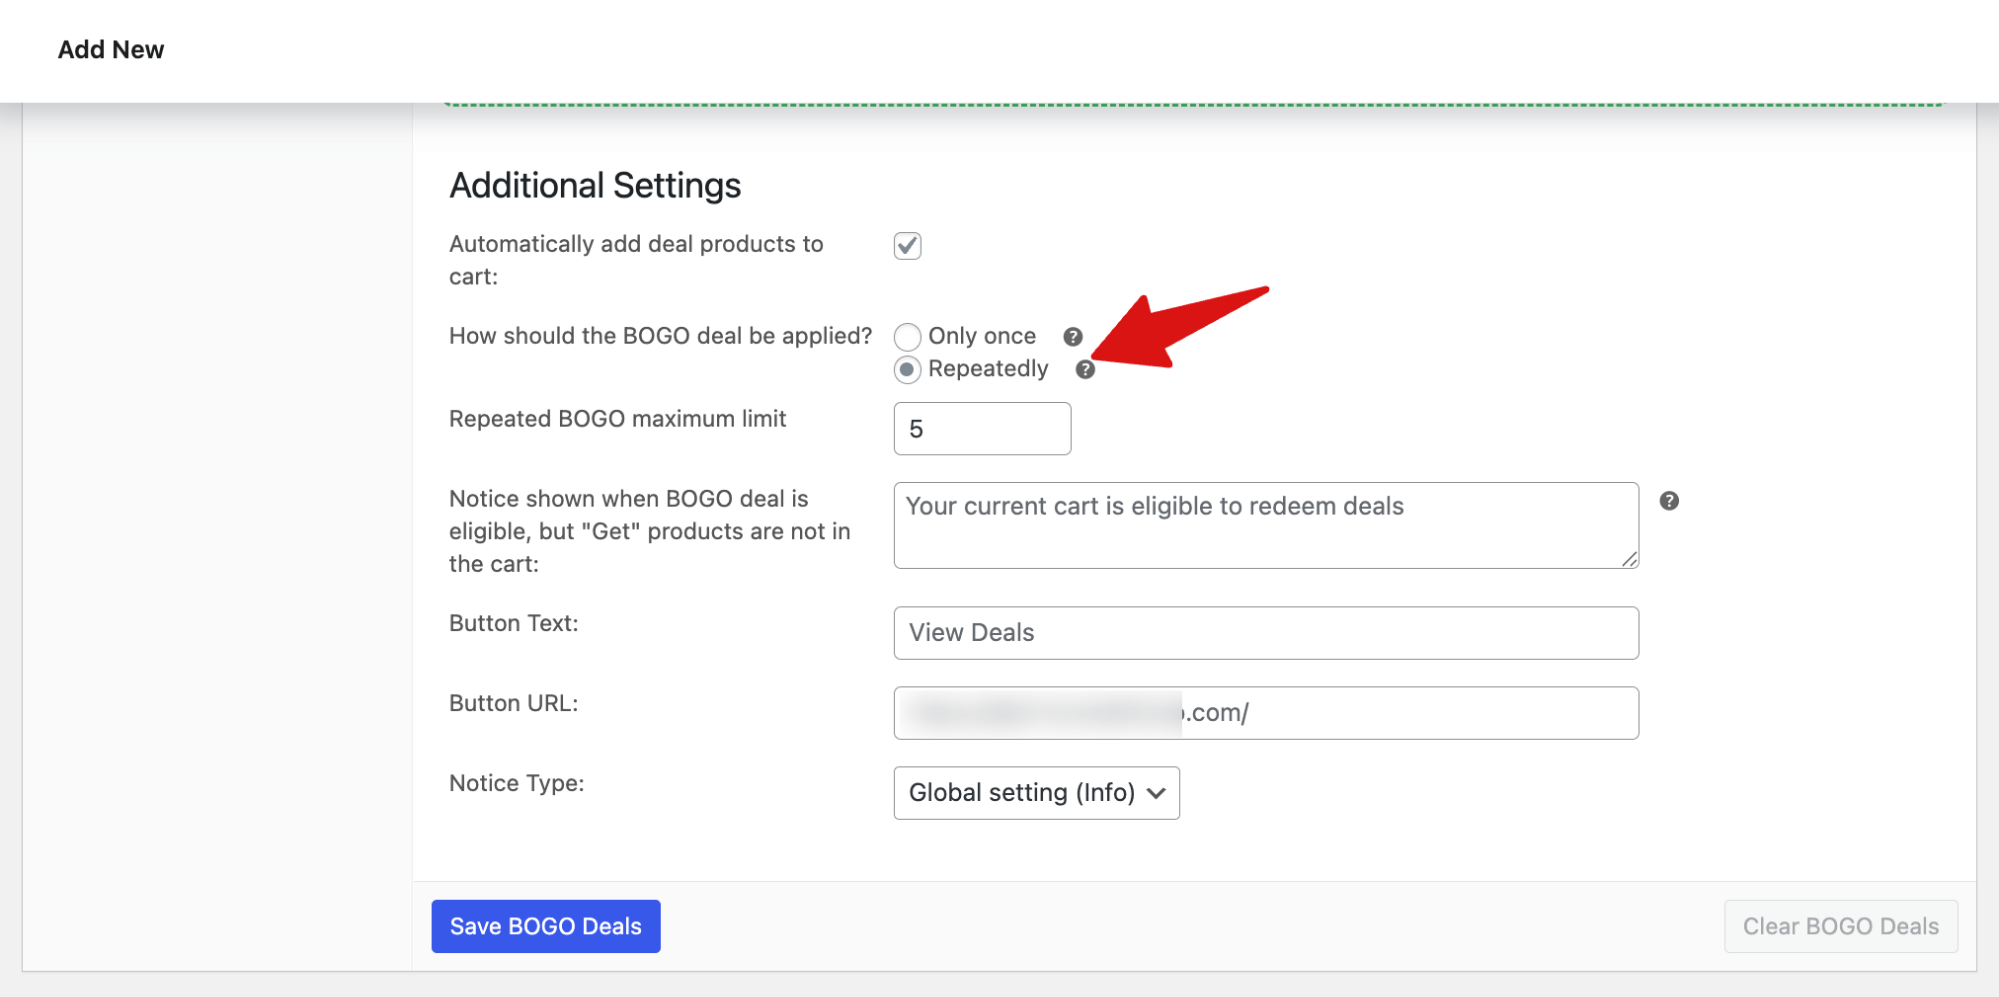The height and width of the screenshot is (997, 1999).
Task: Choose the "Repeatedly" option
Action: (907, 370)
